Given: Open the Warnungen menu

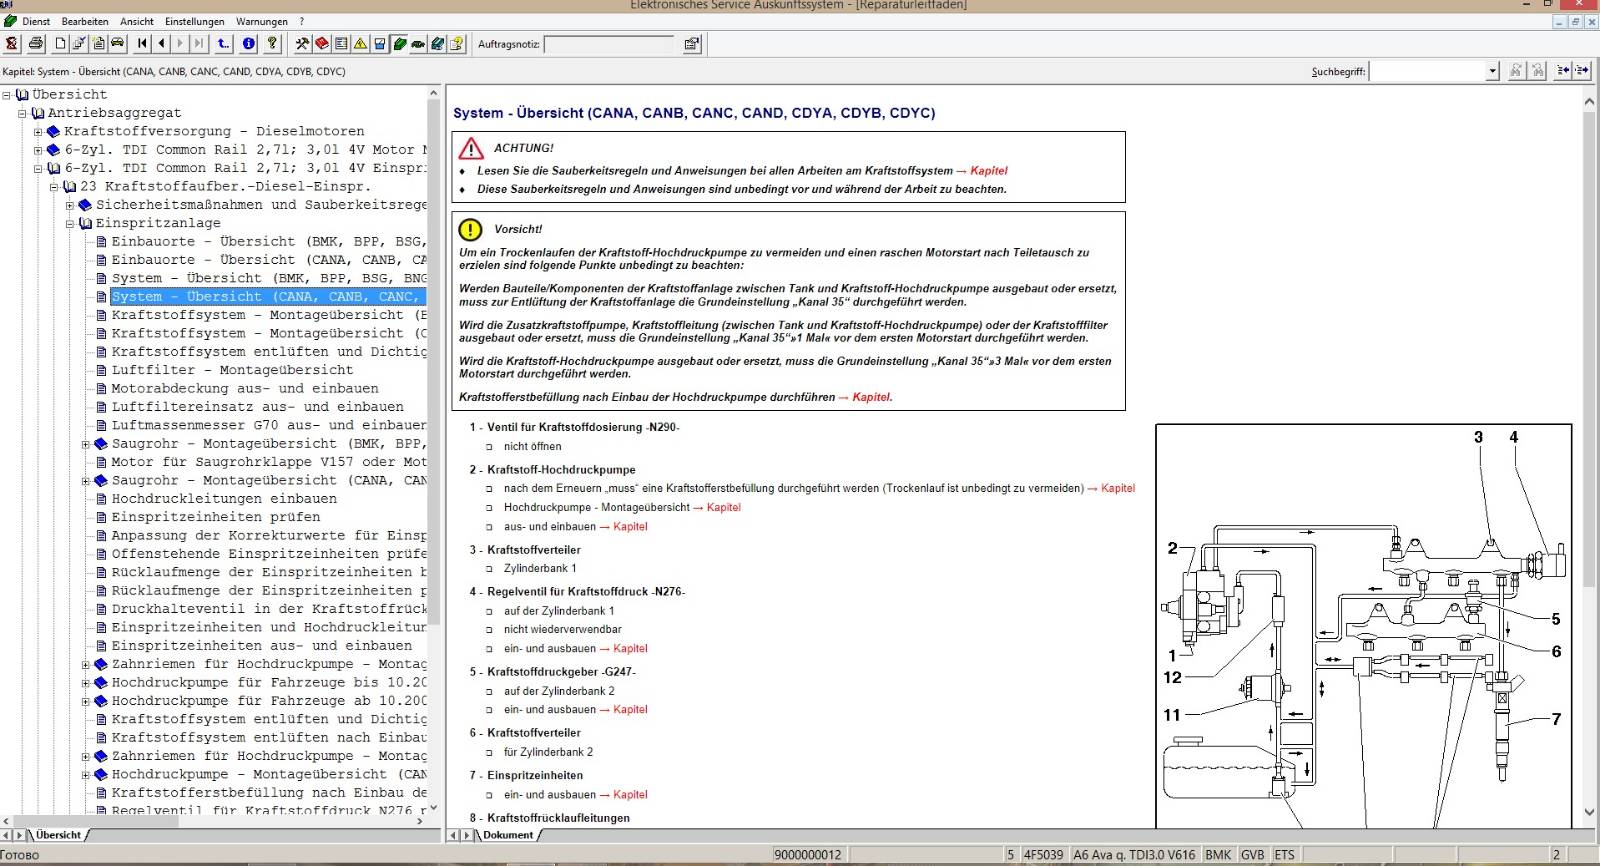Looking at the screenshot, I should pos(262,21).
